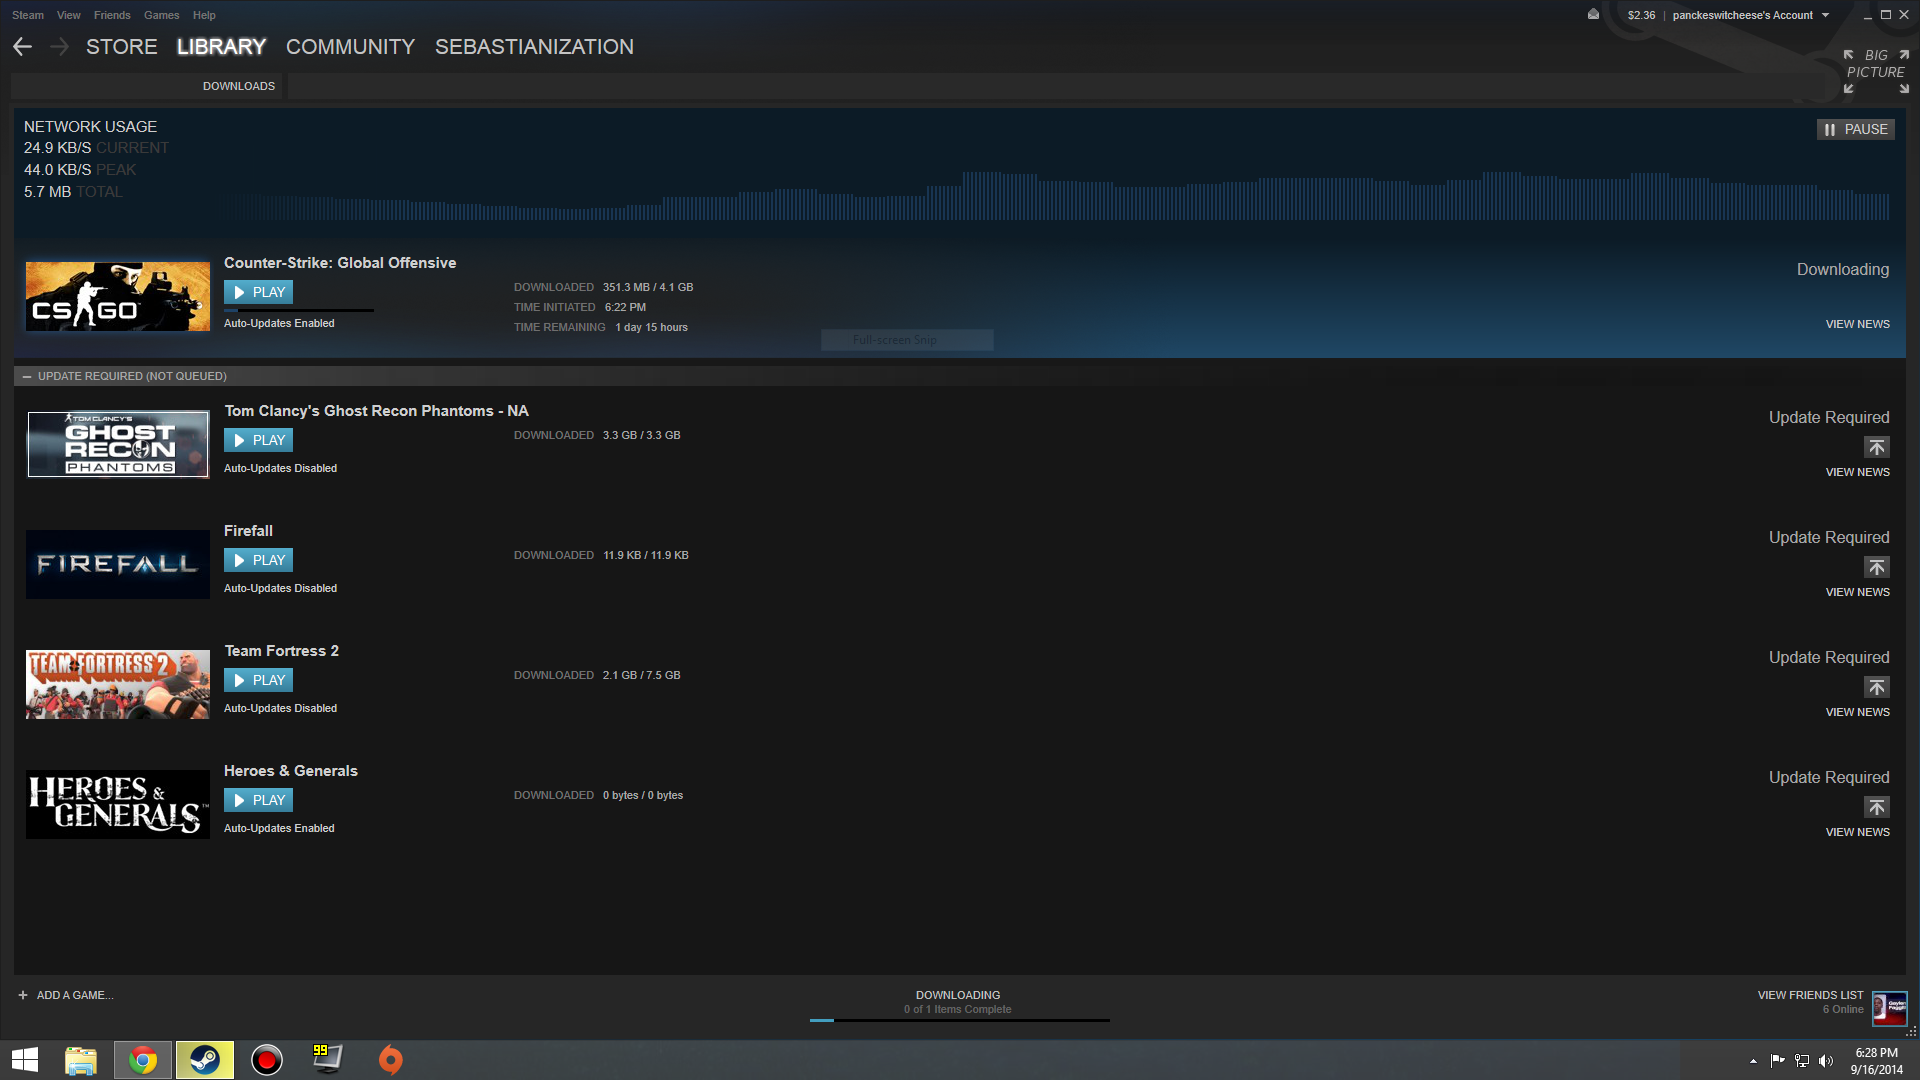Viewport: 1920px width, 1080px height.
Task: Open View Friends List
Action: point(1810,995)
